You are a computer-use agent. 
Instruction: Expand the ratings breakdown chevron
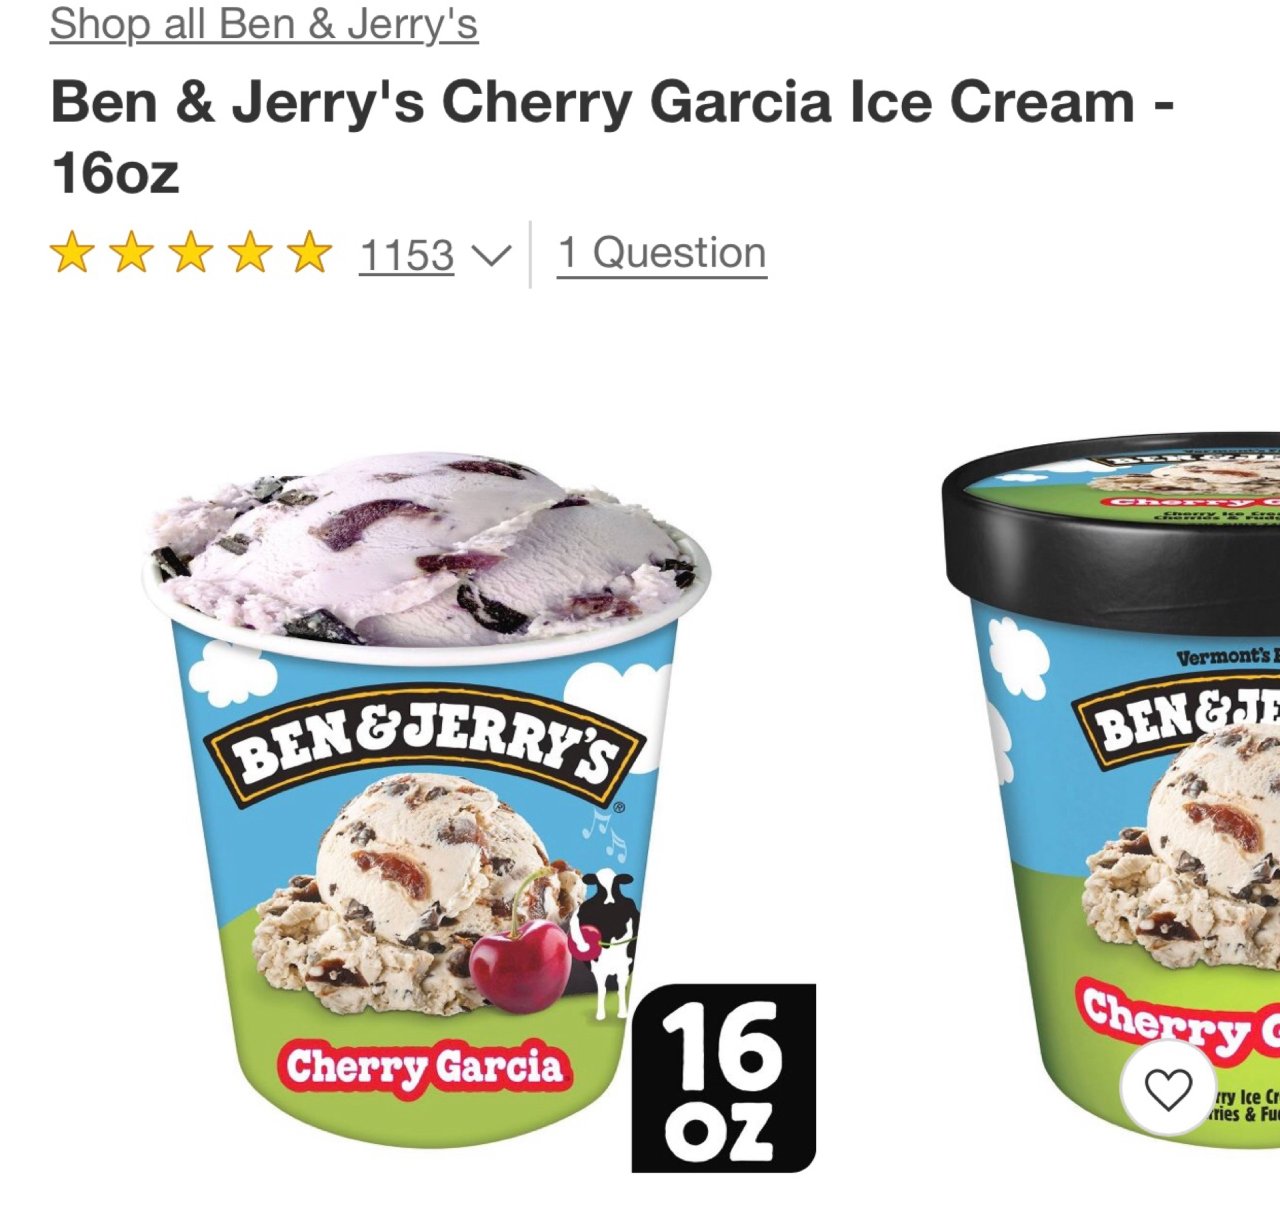490,256
